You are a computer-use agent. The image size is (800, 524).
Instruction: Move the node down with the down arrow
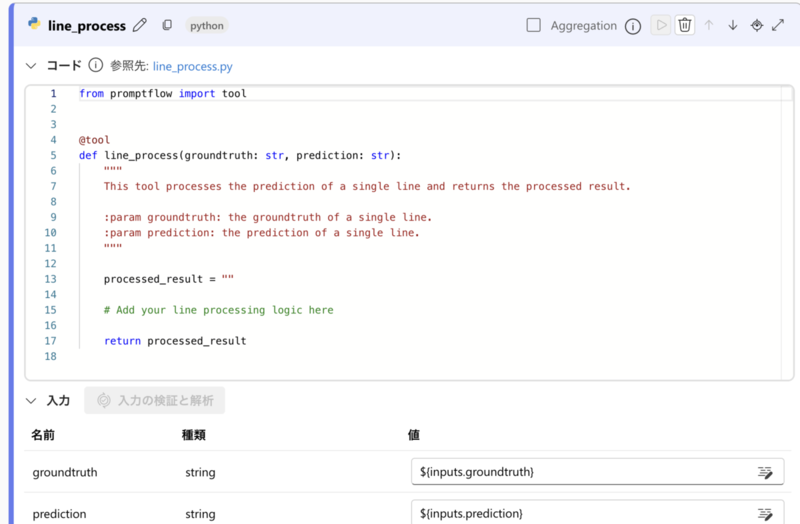click(733, 25)
